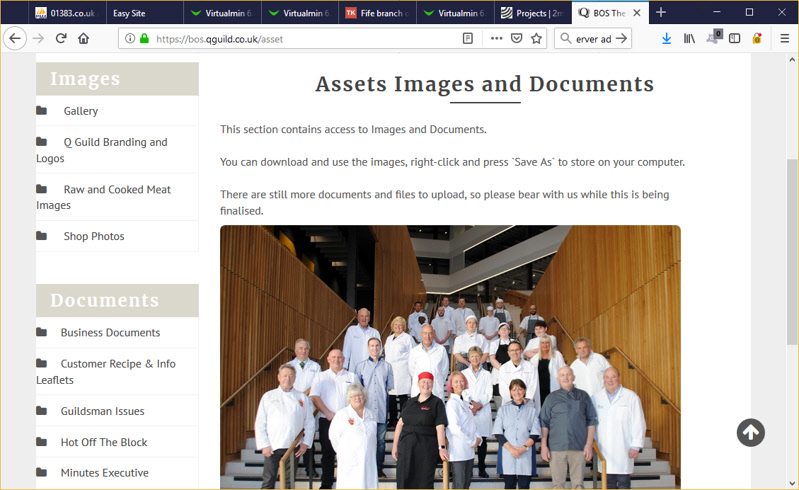Close the BOS tab with X
This screenshot has height=490, width=799.
(x=637, y=13)
